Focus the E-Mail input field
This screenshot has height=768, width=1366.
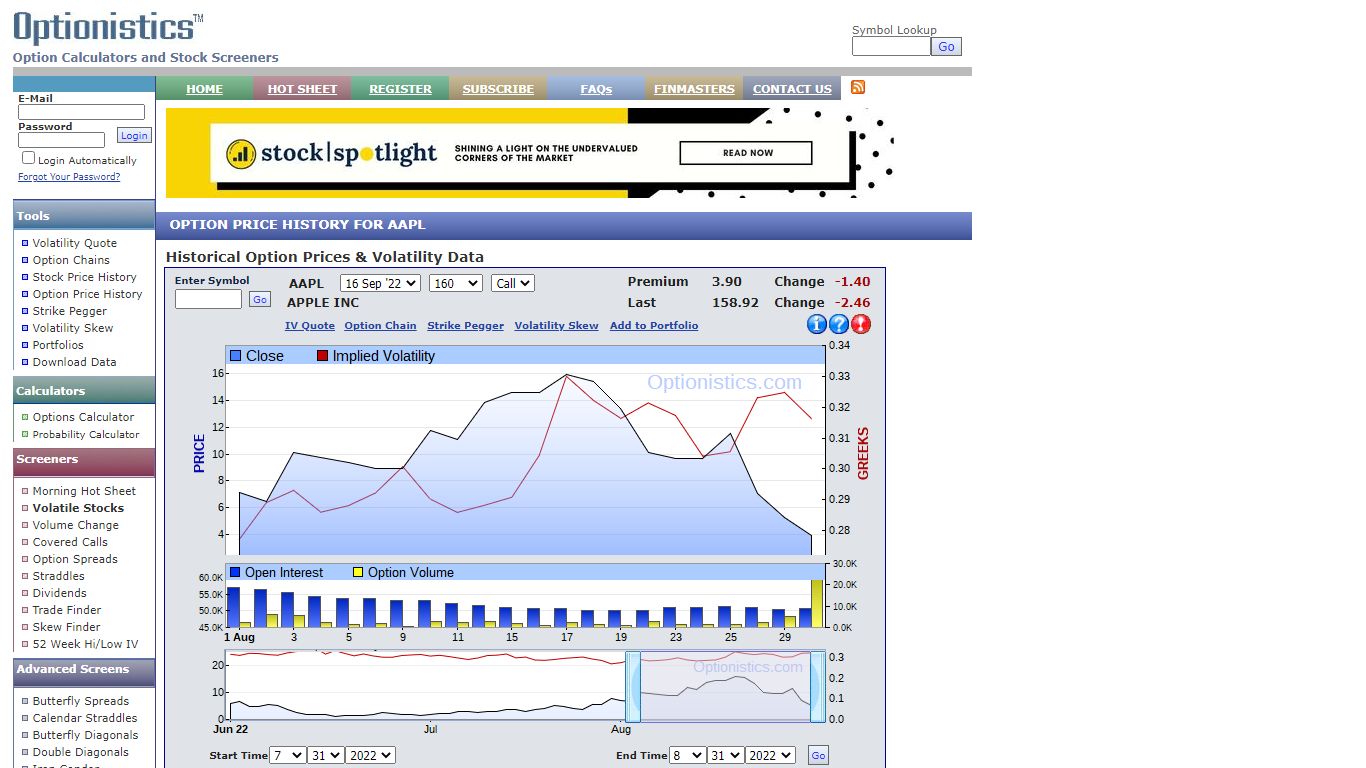(x=81, y=112)
